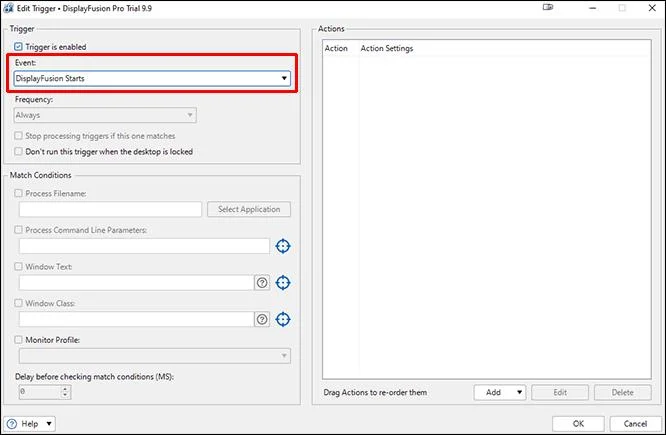Click into the Window Class input field

136,319
